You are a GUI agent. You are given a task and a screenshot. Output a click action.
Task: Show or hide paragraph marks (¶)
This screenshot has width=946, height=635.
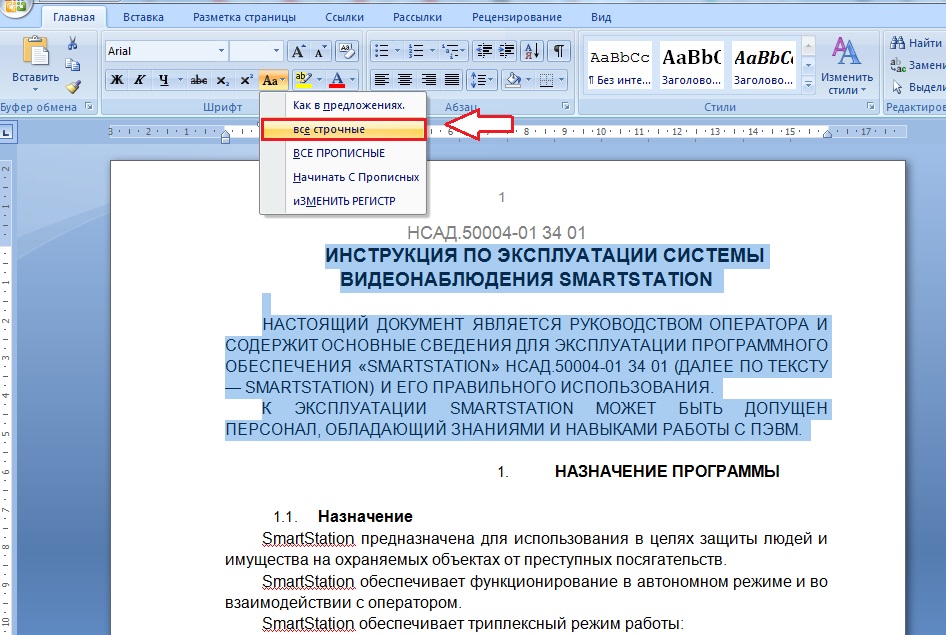coord(559,51)
